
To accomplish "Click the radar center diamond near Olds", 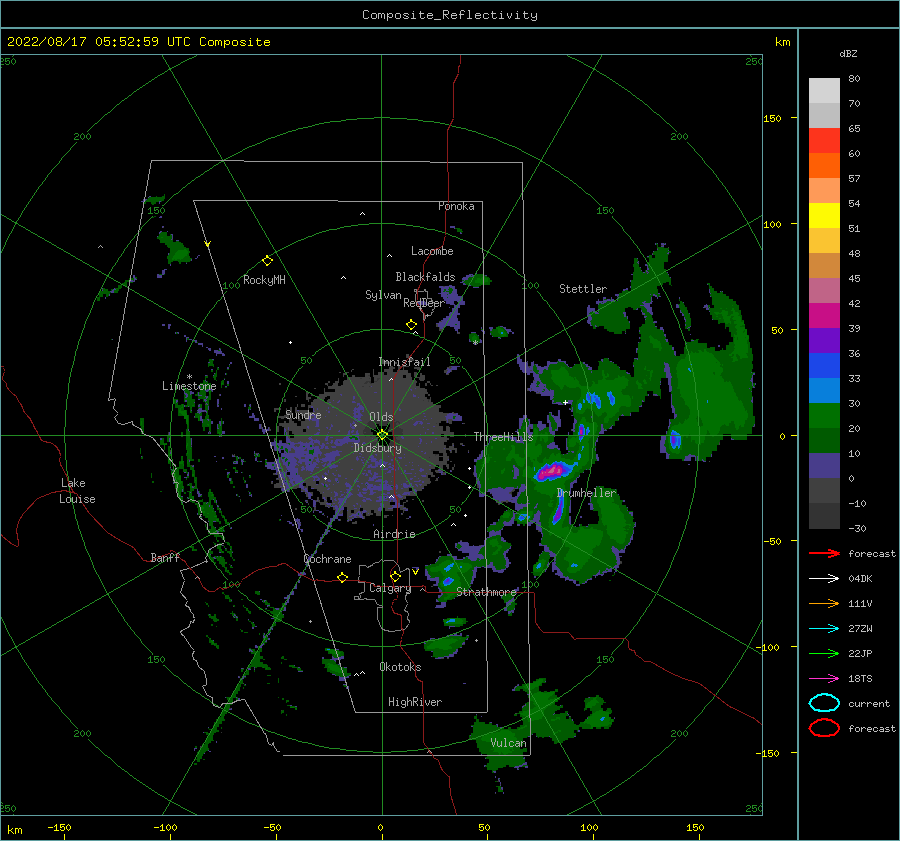I will click(382, 435).
